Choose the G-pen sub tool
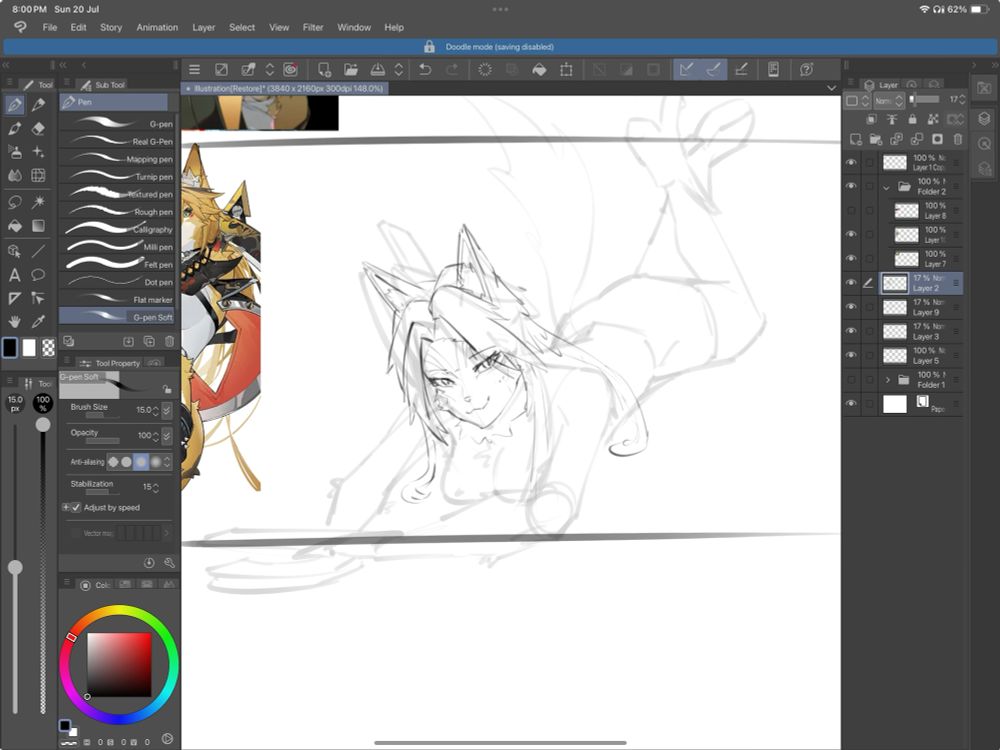The image size is (1000, 750). click(x=117, y=124)
